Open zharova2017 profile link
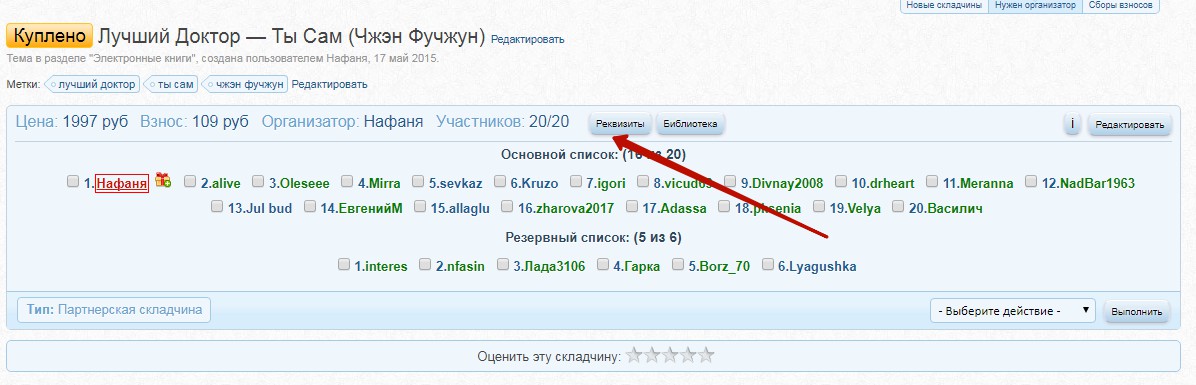The image size is (1196, 385). (576, 208)
